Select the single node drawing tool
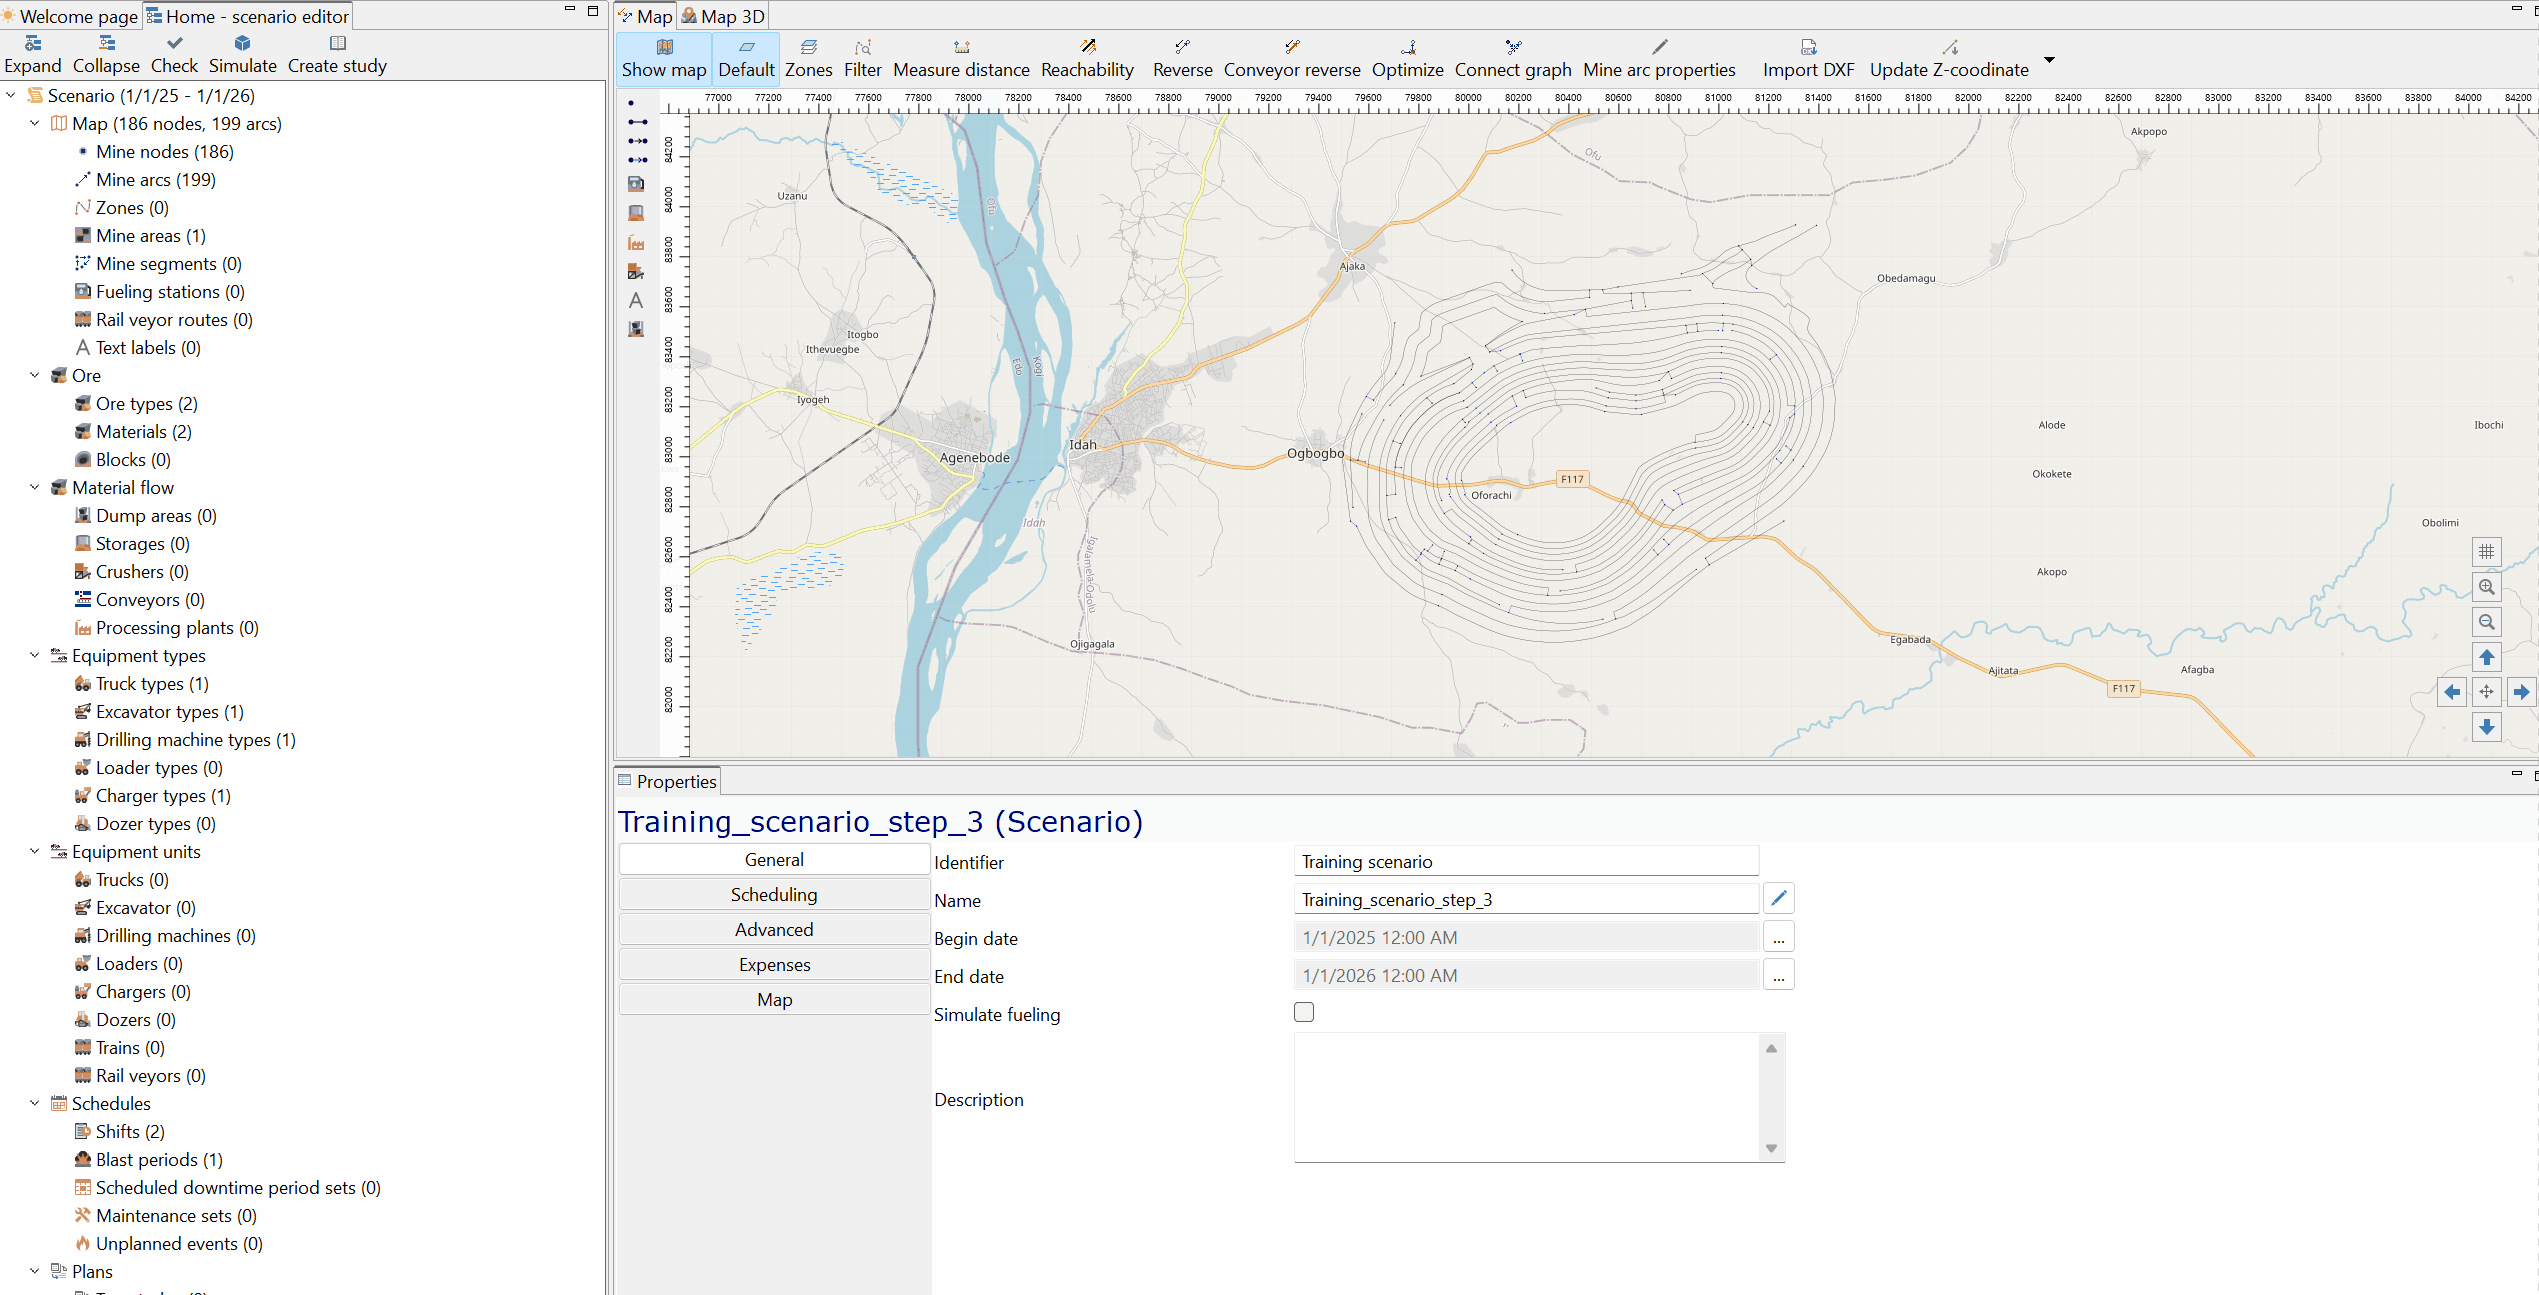Image resolution: width=2539 pixels, height=1295 pixels. [631, 103]
